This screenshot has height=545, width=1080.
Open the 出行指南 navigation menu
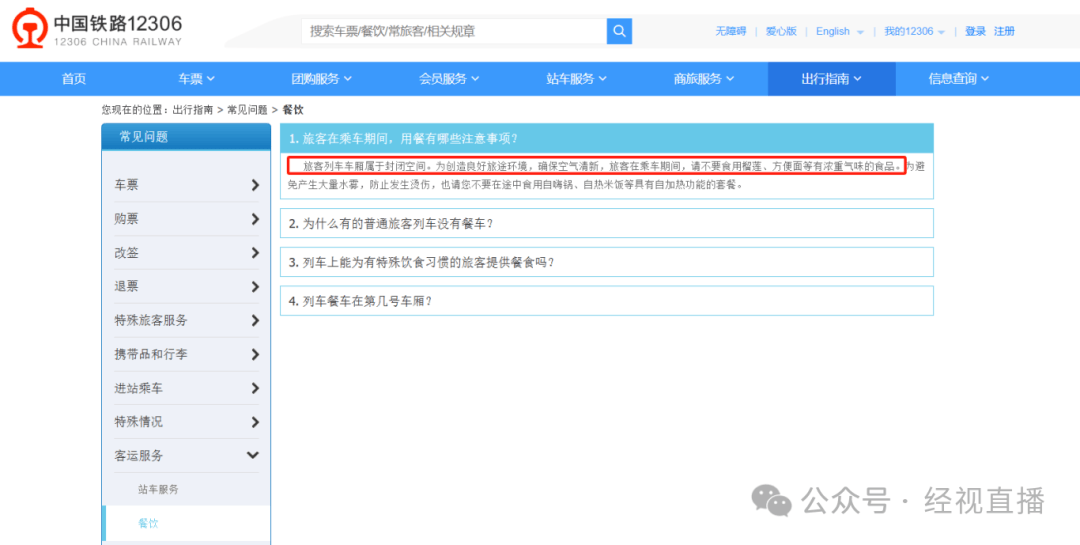click(831, 79)
